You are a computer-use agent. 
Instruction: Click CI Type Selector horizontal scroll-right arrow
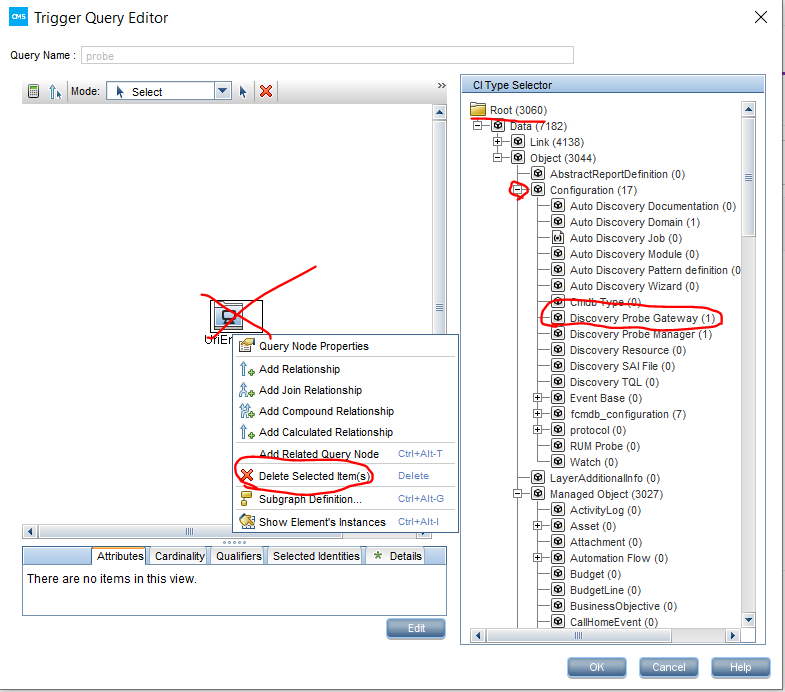[733, 636]
